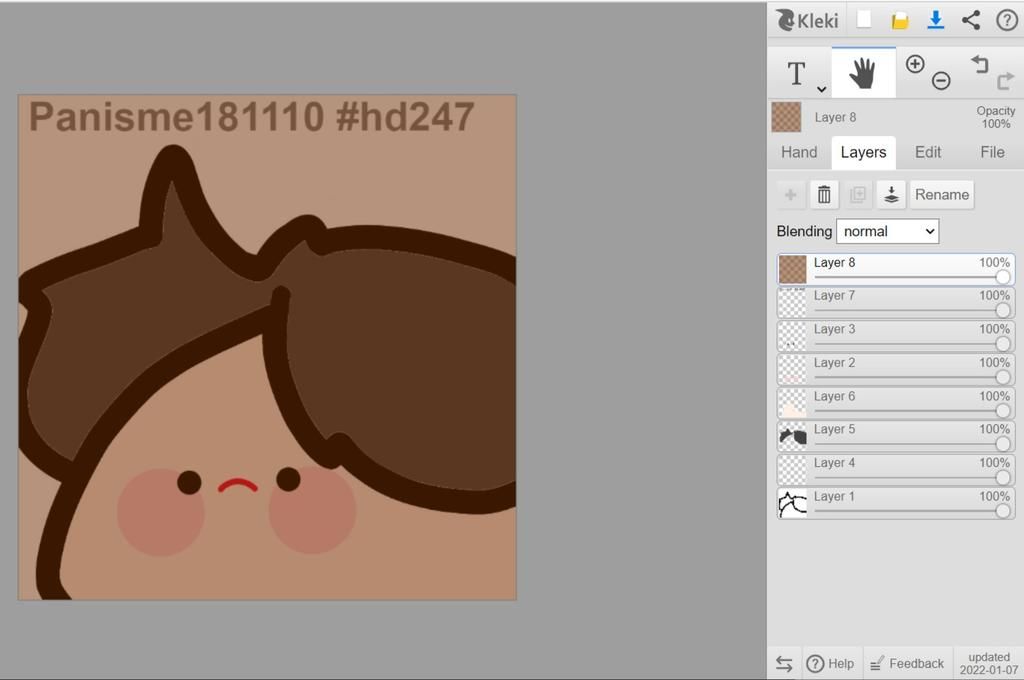Click Layer 8 opacity slider handle
Viewport: 1024px width, 680px height.
(1003, 277)
